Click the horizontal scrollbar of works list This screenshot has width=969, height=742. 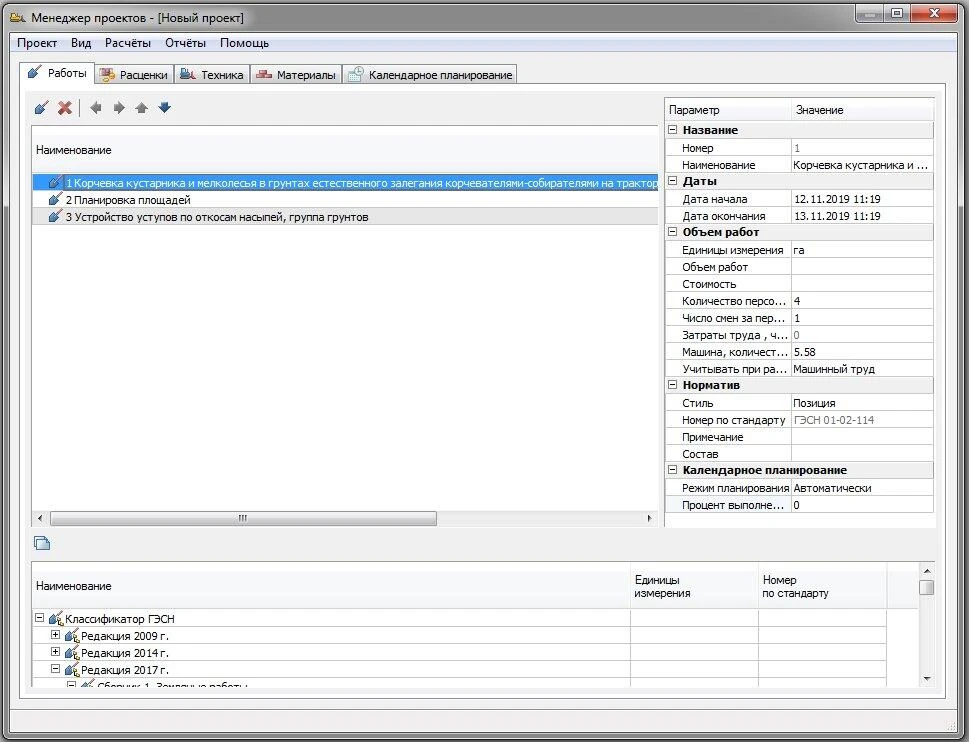[x=242, y=519]
